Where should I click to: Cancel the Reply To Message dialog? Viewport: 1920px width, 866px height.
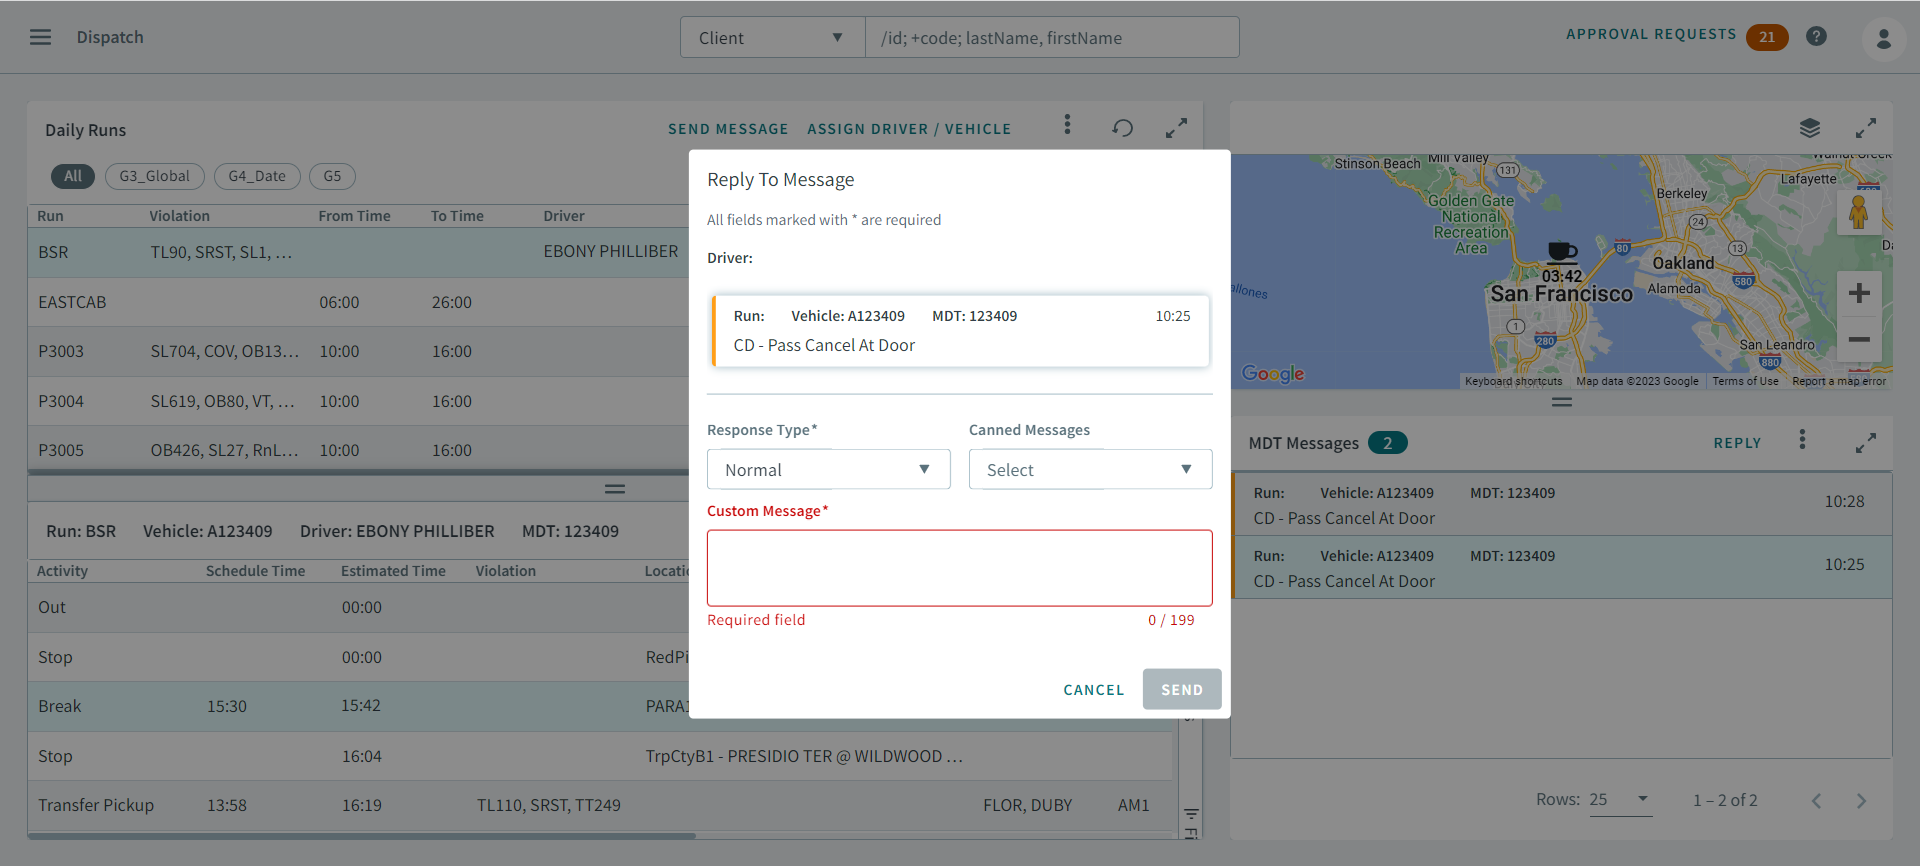(x=1093, y=690)
